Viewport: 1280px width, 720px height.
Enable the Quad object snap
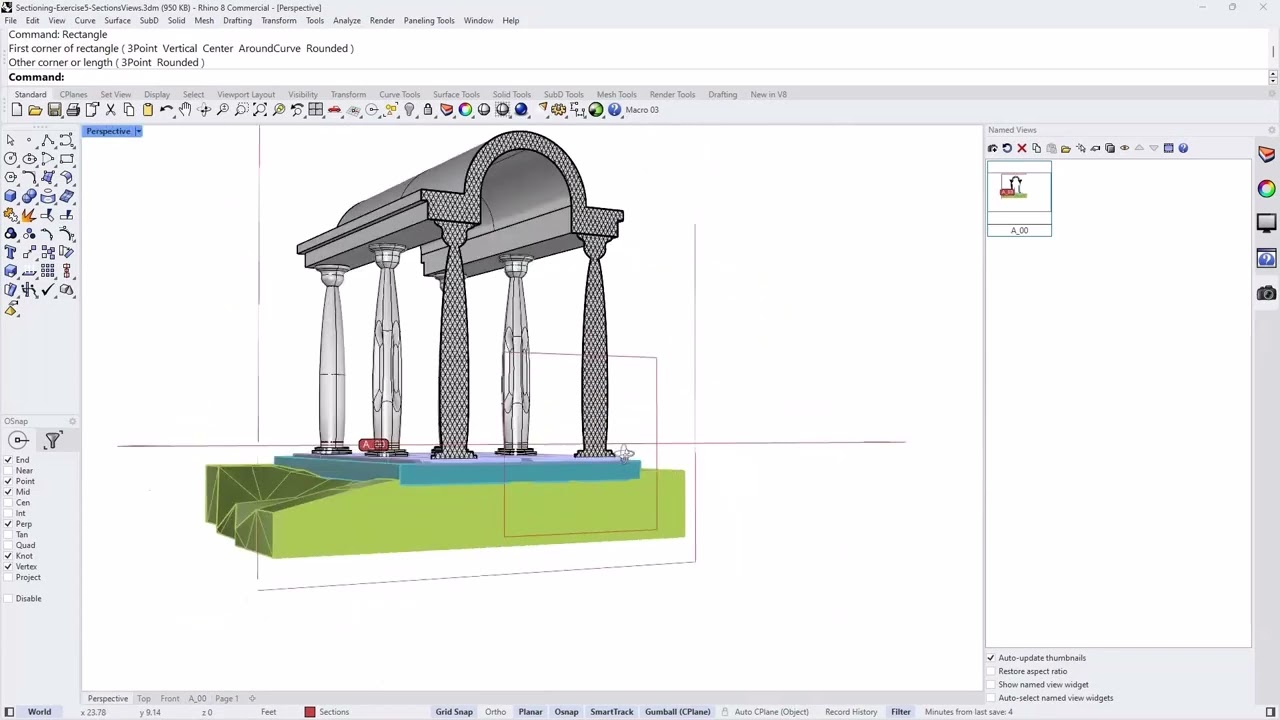click(8, 545)
